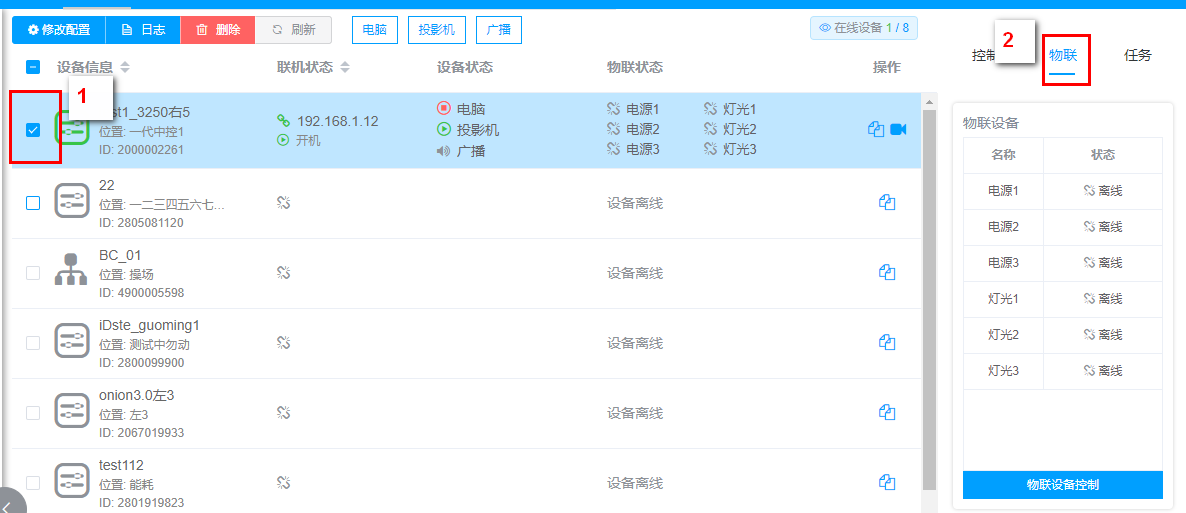Expand the collapsed side panel arrow at bottom-left

tap(8, 504)
